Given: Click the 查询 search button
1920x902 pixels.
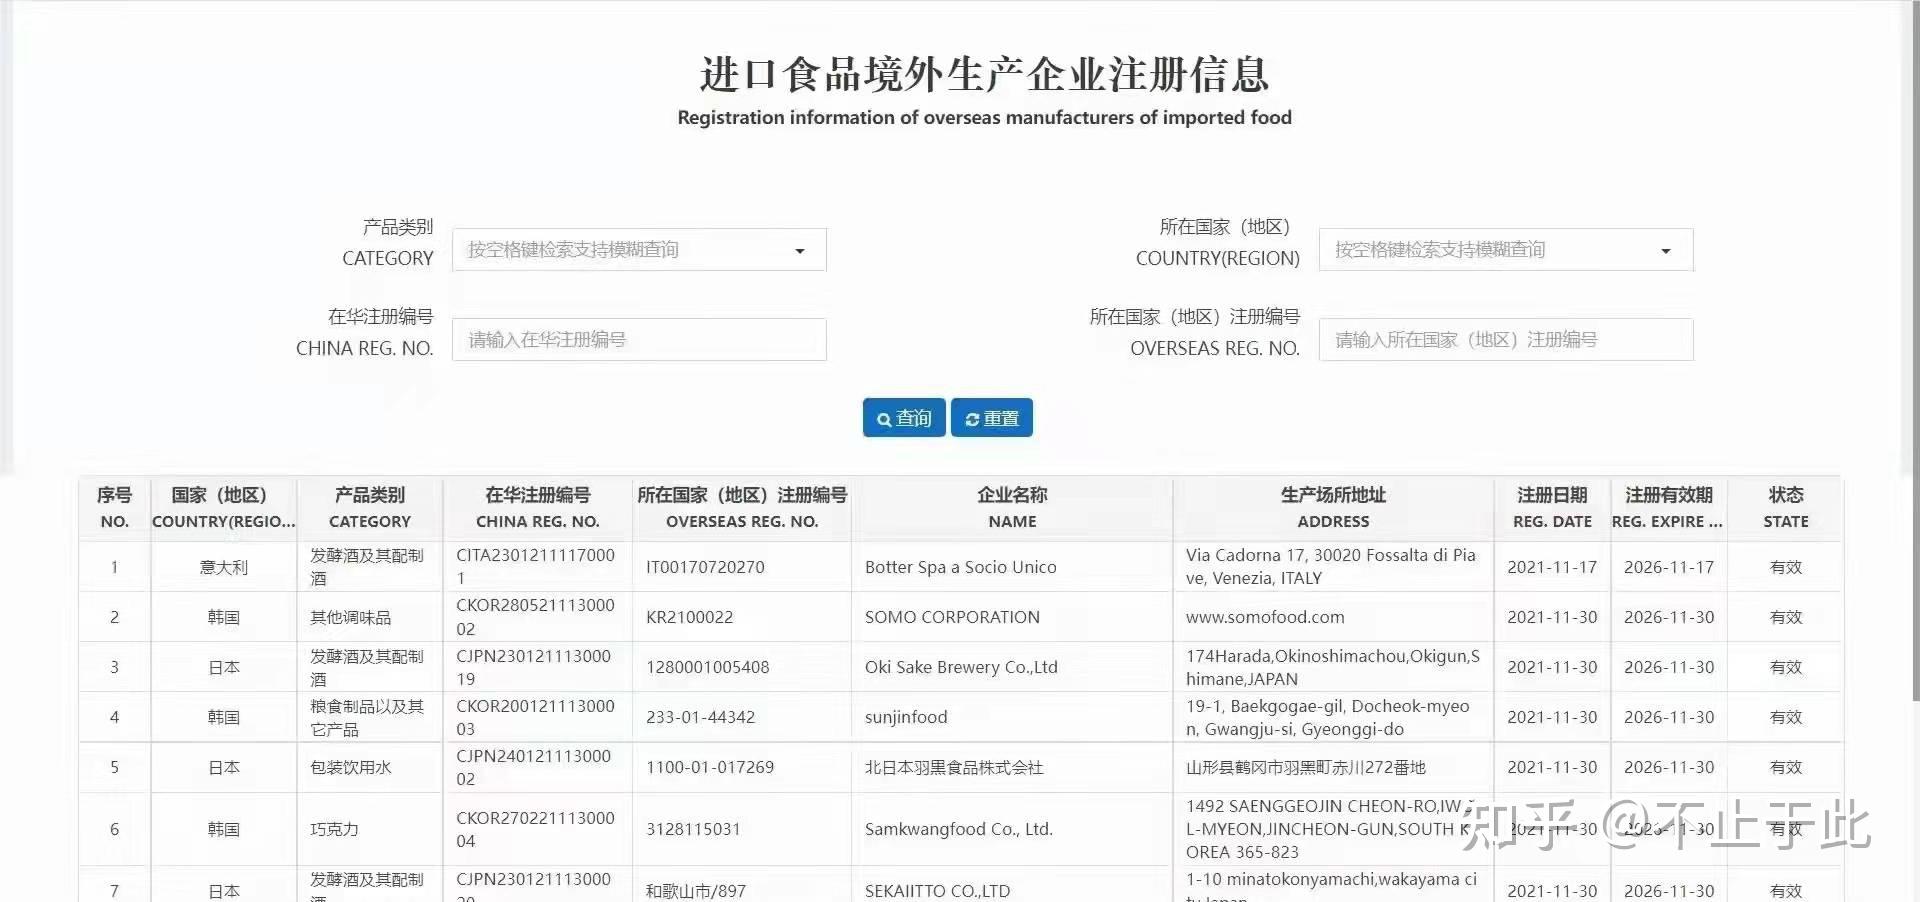Looking at the screenshot, I should pos(903,418).
